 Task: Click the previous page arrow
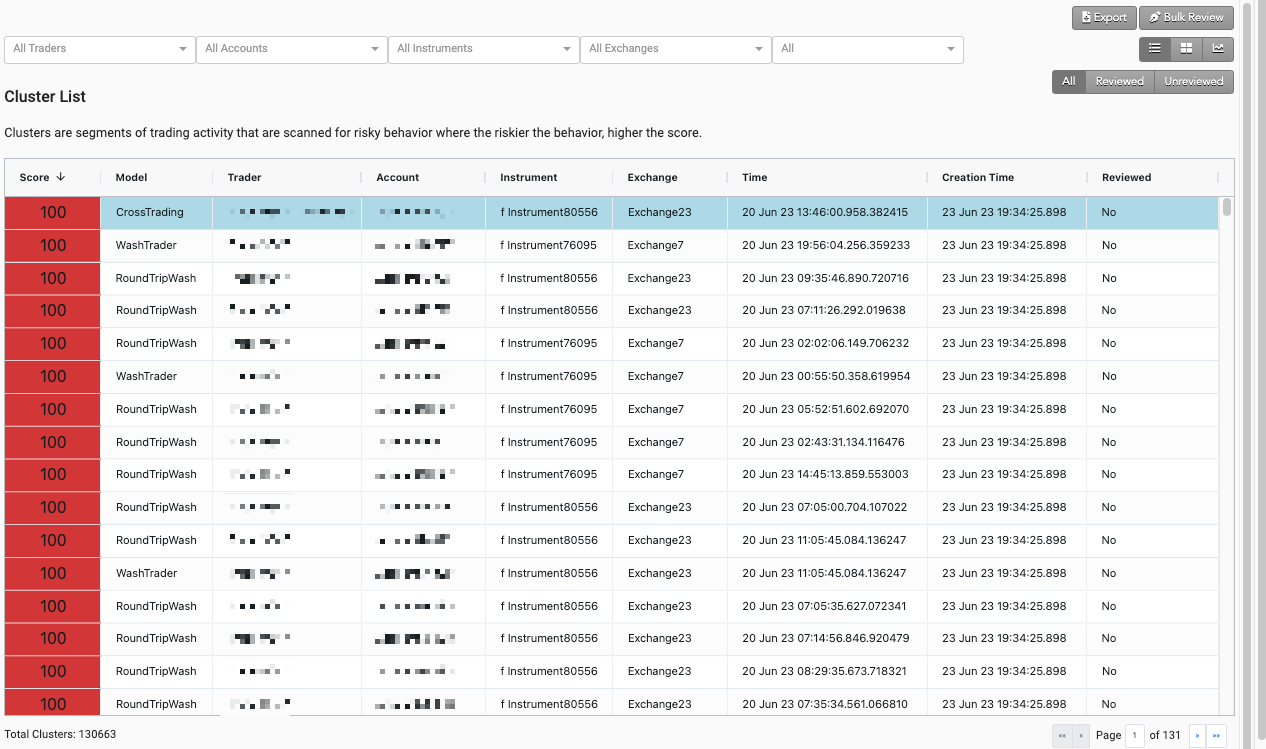point(1079,736)
